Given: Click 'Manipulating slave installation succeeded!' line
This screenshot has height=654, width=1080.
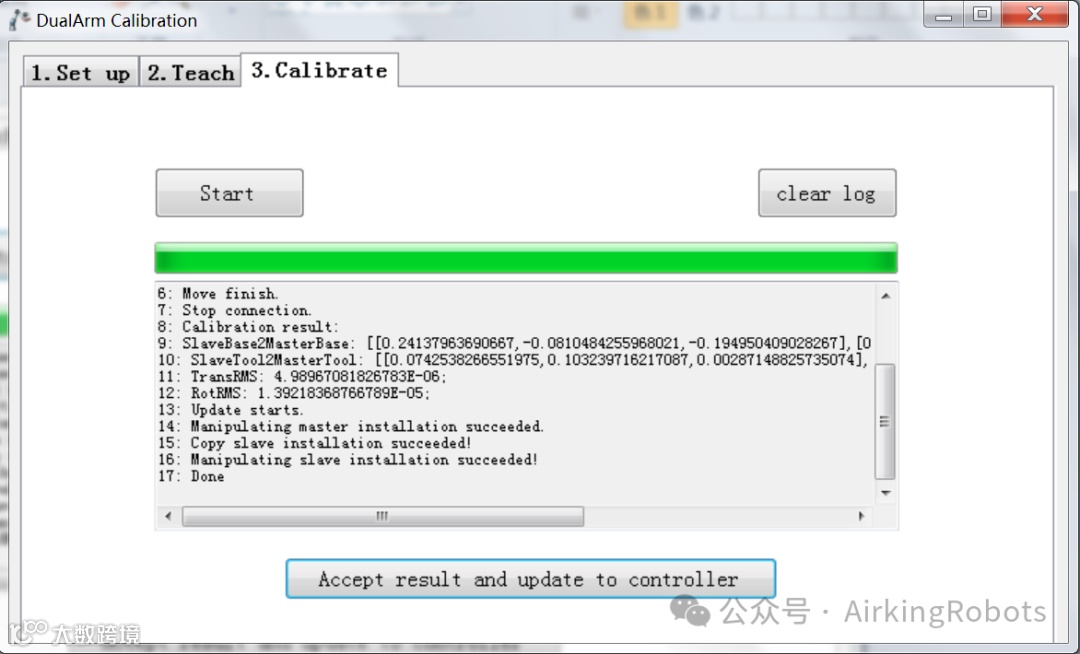Looking at the screenshot, I should [348, 459].
